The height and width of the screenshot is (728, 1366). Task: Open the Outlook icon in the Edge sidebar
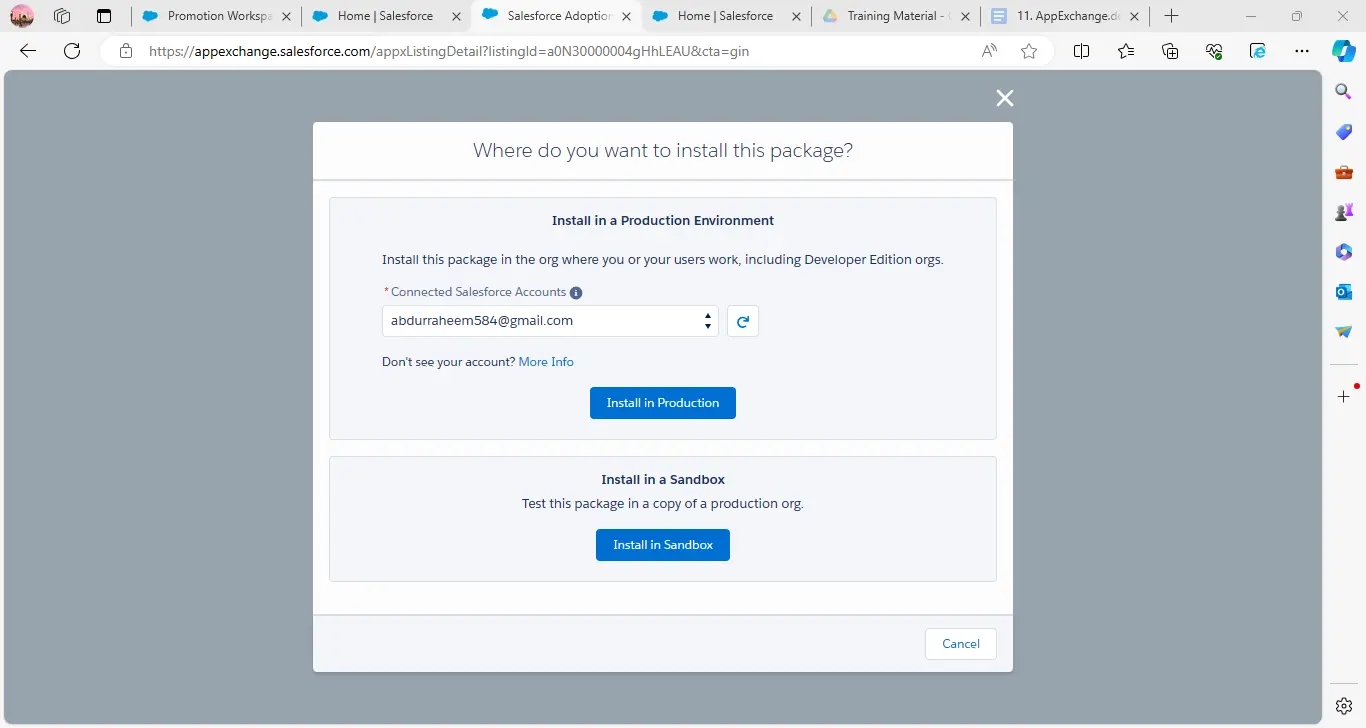click(1344, 292)
